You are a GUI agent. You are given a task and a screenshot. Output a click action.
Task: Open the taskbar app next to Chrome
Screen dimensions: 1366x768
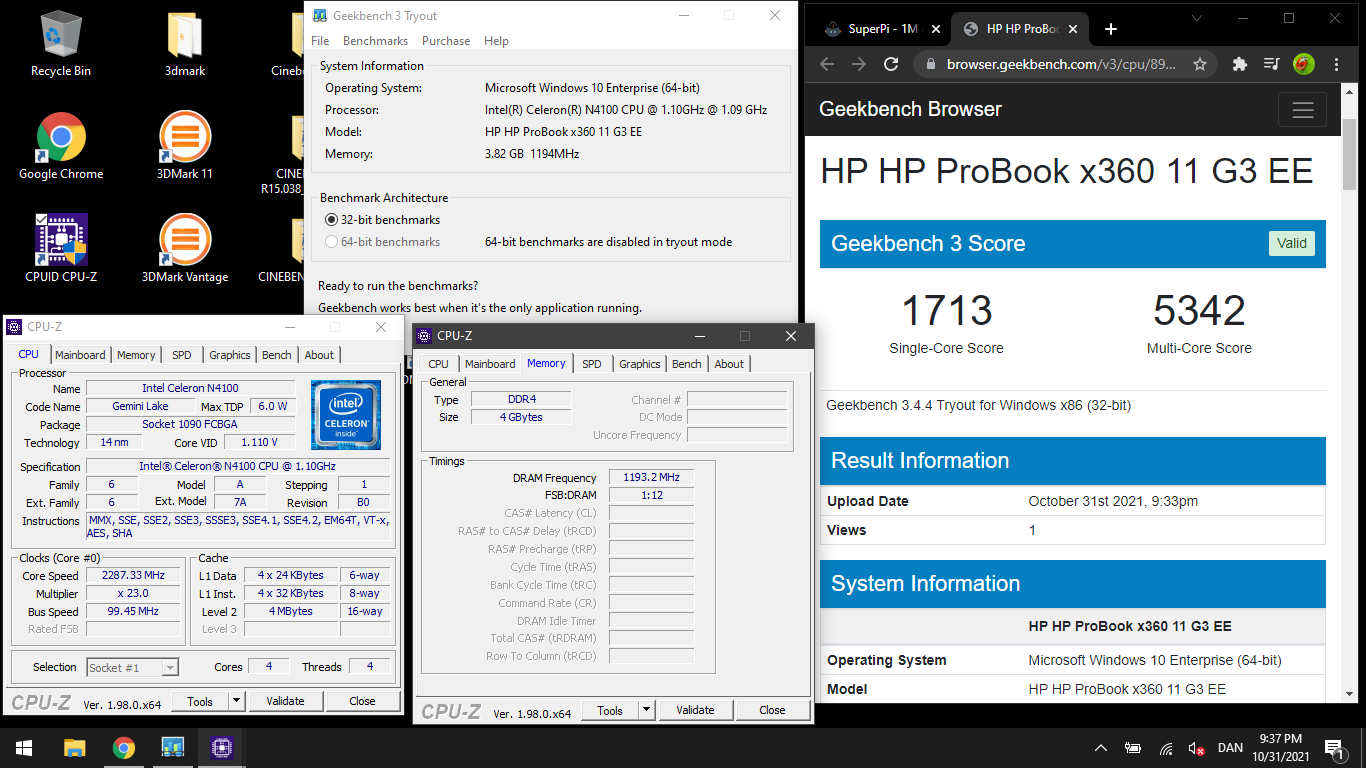tap(172, 748)
